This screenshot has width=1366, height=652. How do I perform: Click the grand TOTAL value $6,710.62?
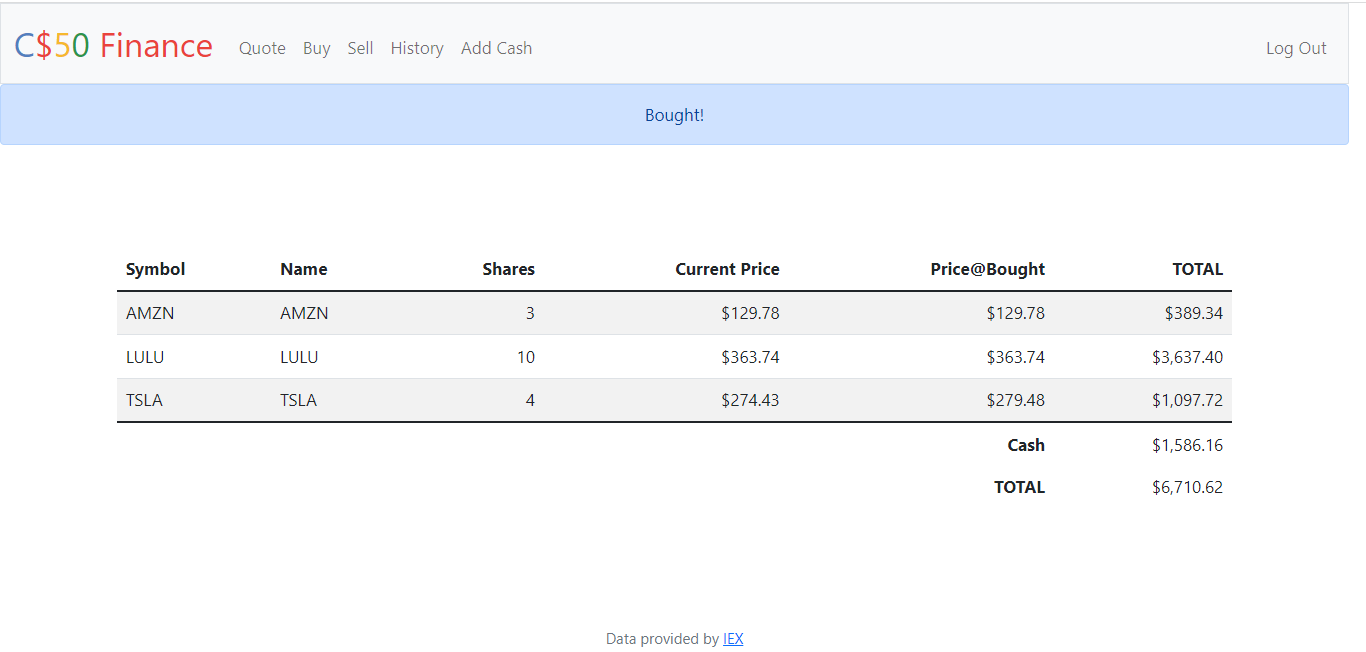coord(1187,487)
